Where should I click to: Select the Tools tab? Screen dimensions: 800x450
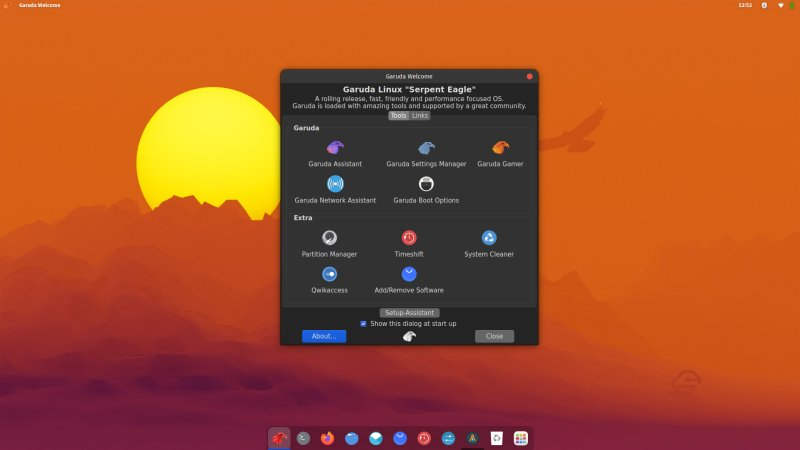[398, 116]
